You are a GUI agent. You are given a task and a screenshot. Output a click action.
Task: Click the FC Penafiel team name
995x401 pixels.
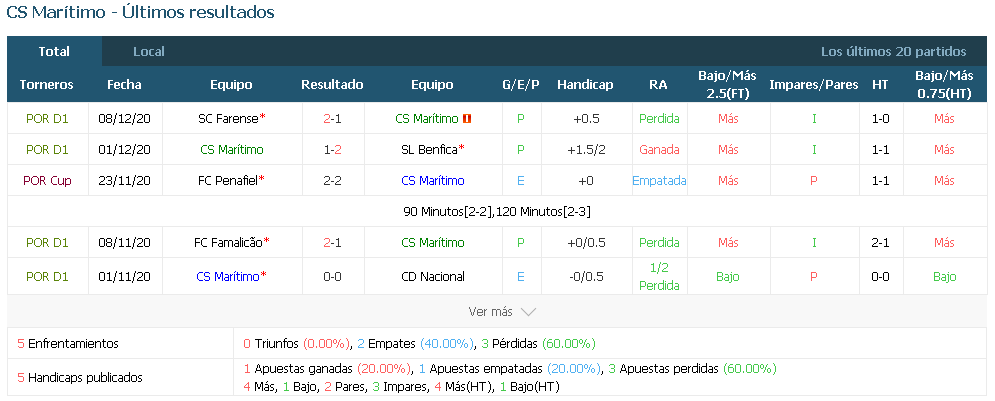click(x=228, y=181)
